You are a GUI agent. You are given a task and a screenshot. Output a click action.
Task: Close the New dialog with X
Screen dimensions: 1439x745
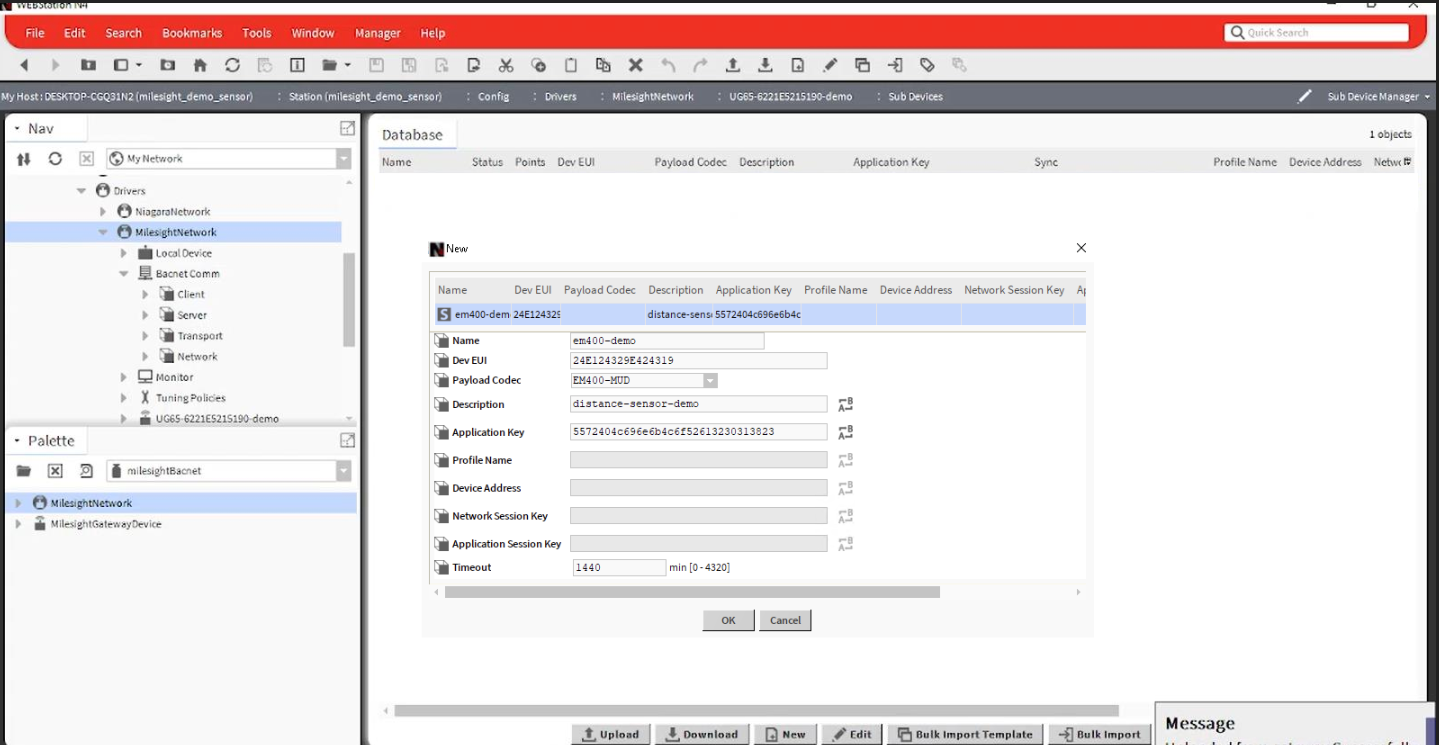pos(1081,248)
